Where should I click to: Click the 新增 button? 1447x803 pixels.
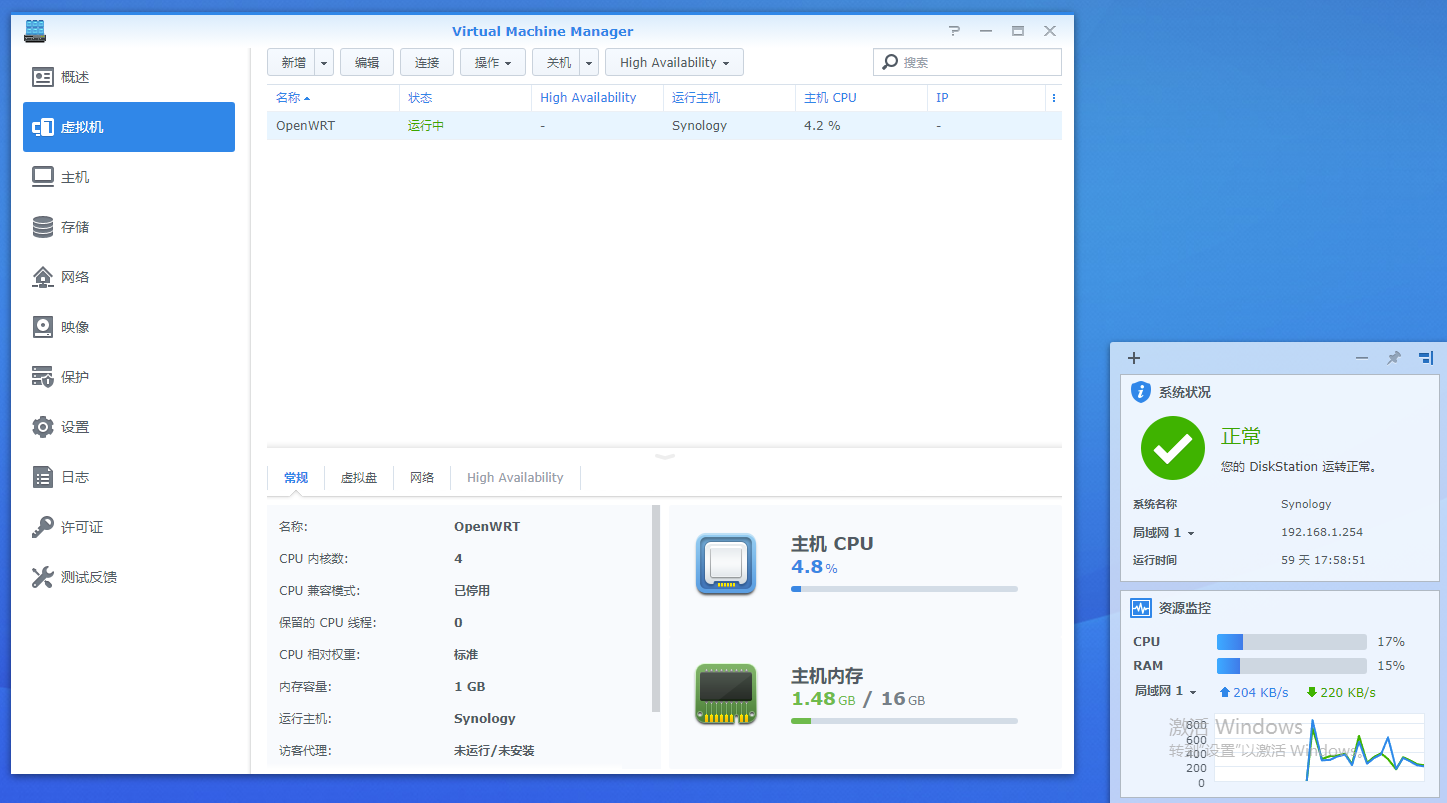(x=292, y=62)
